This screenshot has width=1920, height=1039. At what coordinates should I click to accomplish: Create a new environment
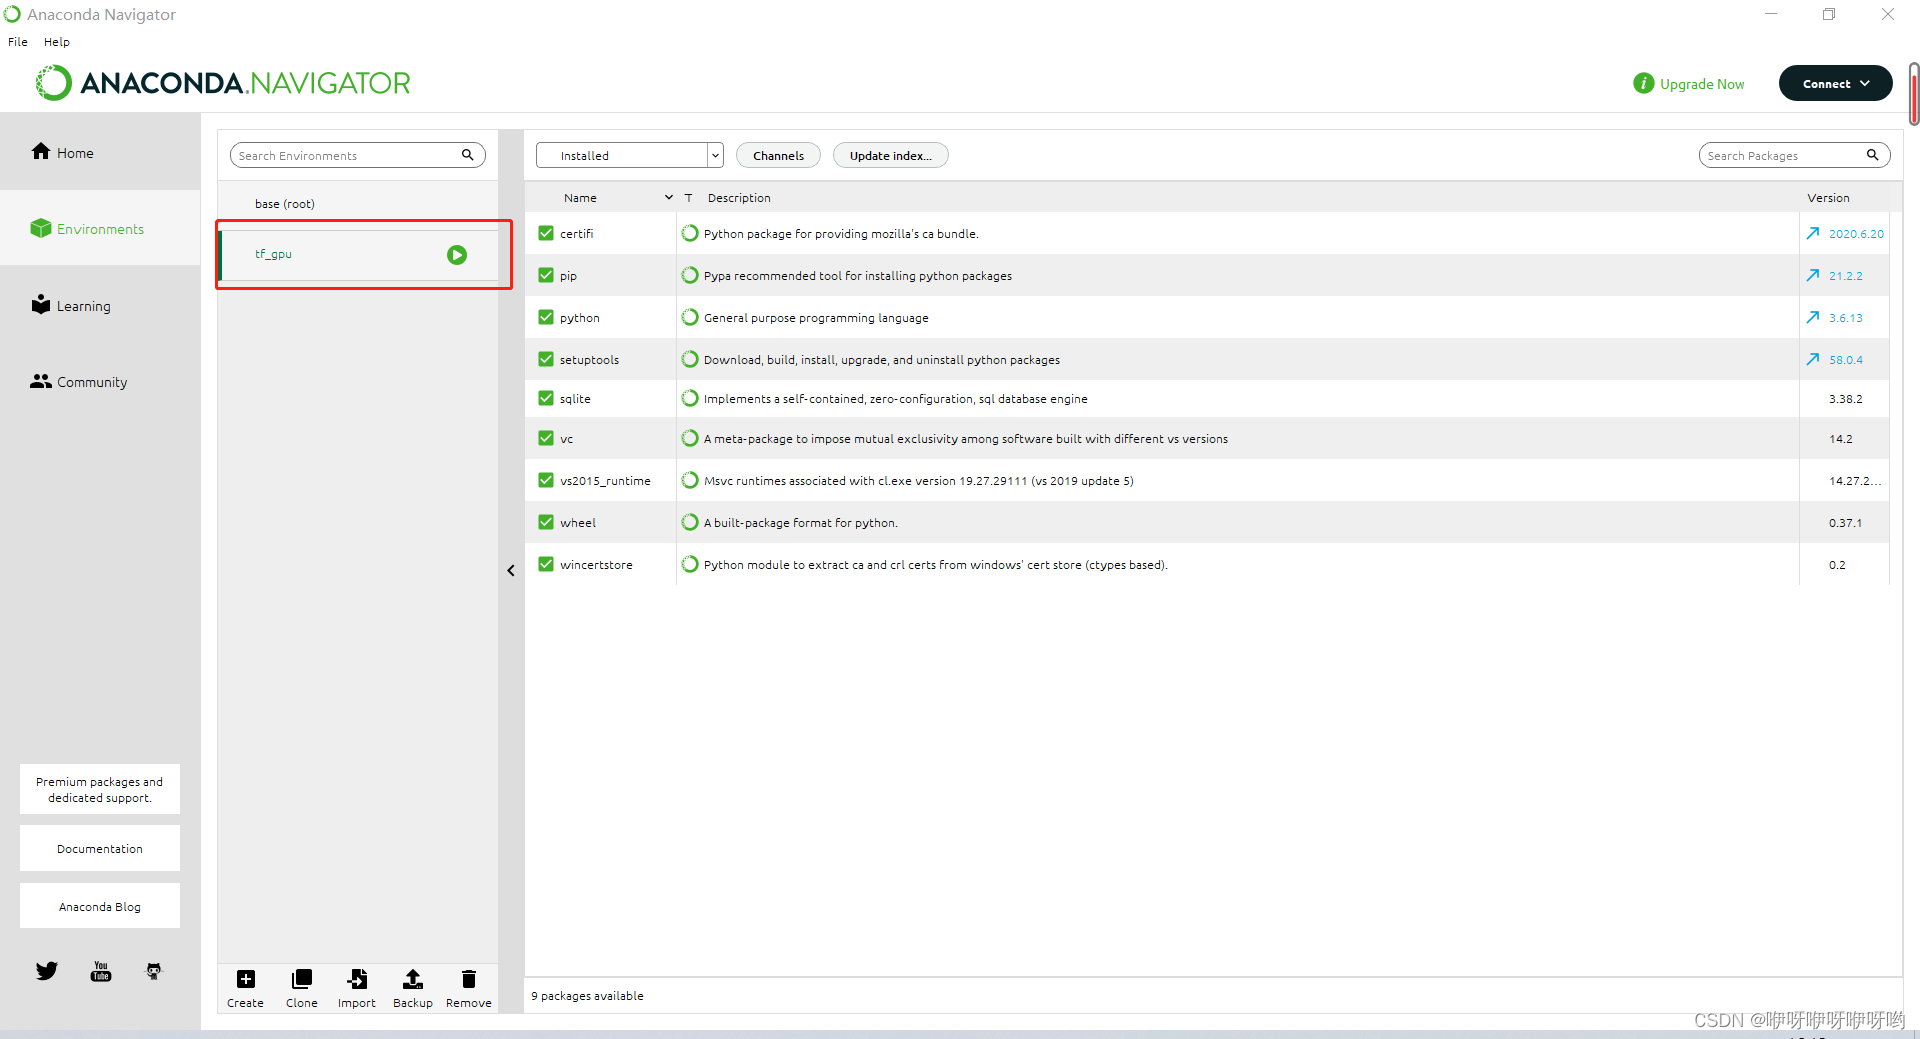click(245, 988)
